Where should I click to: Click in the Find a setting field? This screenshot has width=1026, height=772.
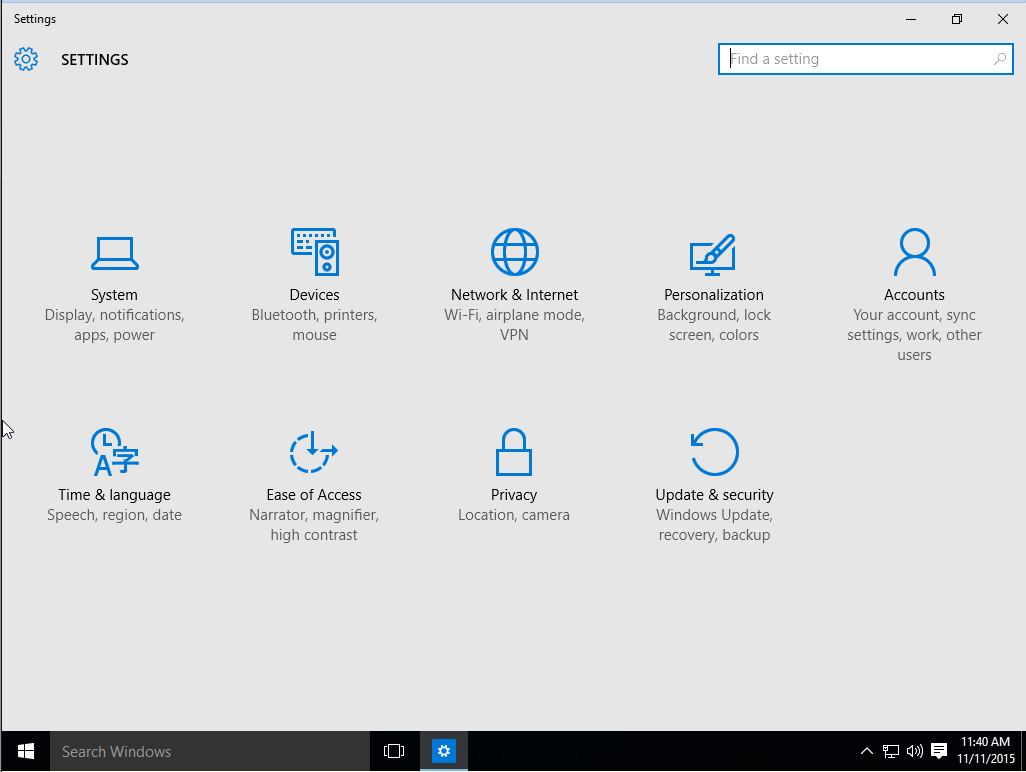click(x=866, y=60)
